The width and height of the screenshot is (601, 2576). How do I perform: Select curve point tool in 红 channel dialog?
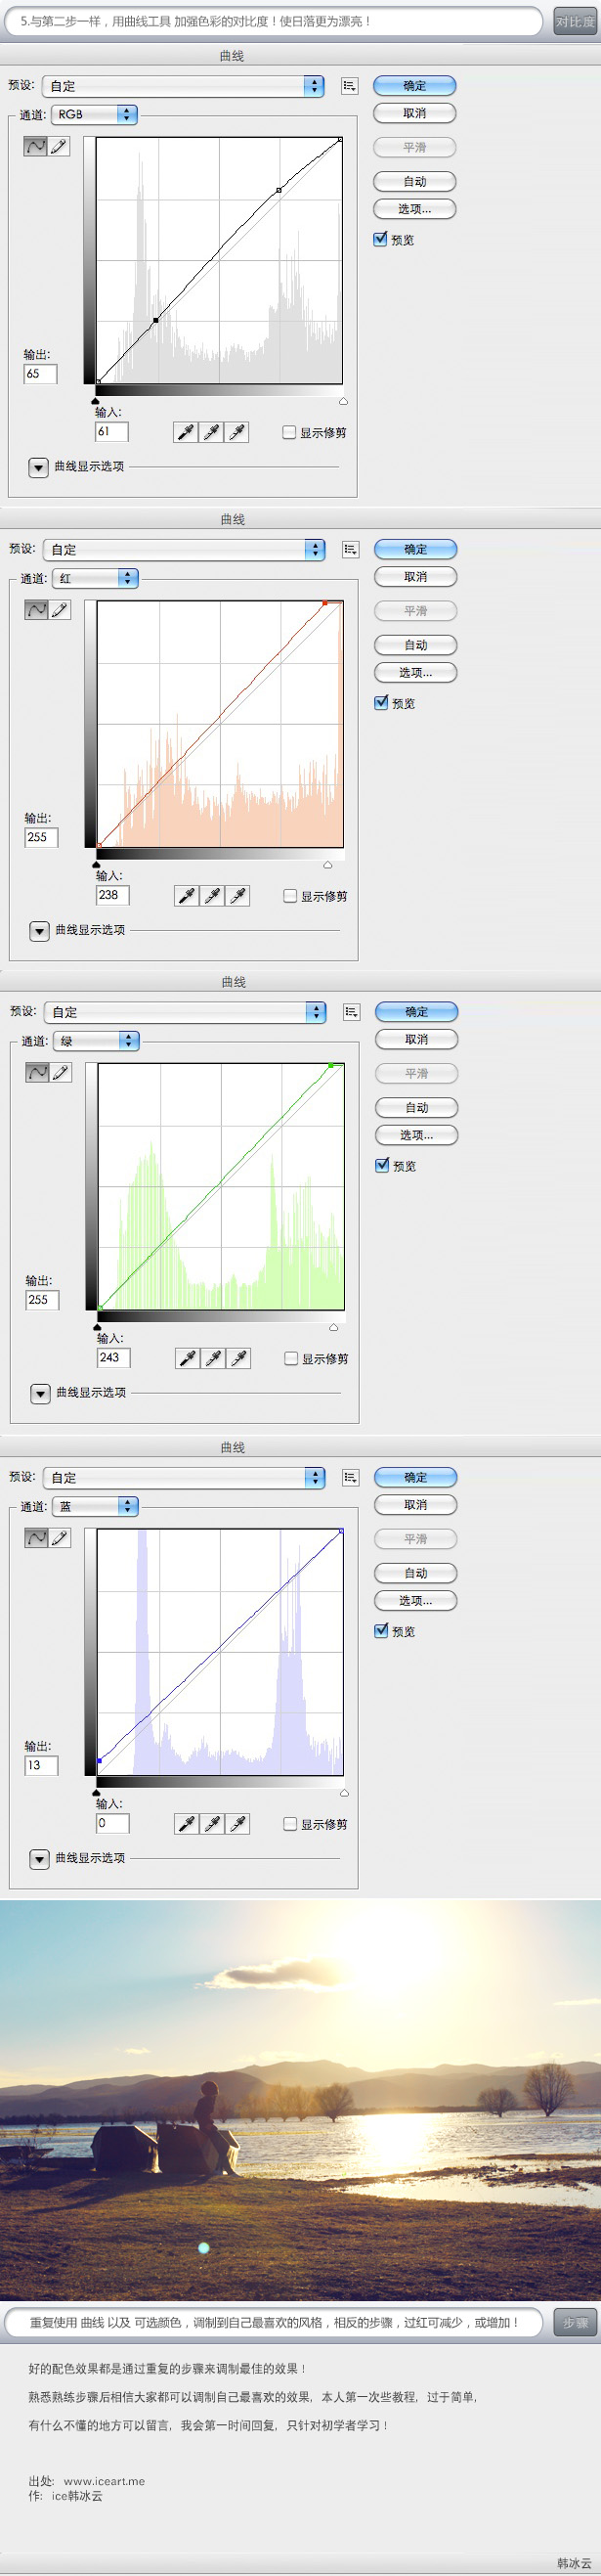coord(37,610)
